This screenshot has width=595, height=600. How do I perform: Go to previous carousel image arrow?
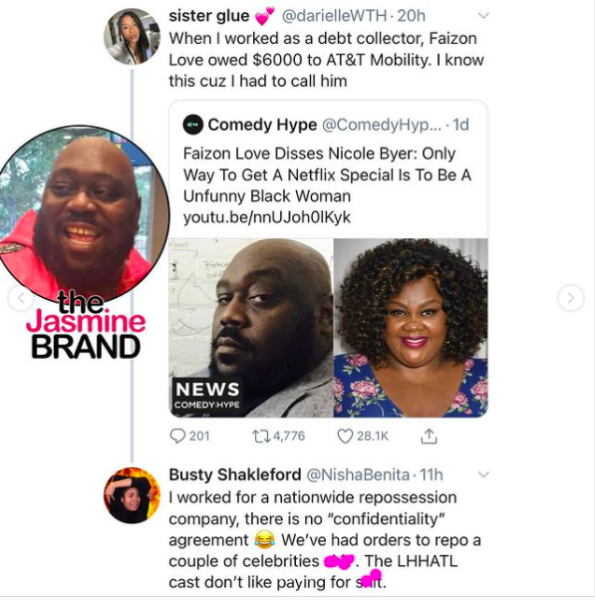coord(21,297)
